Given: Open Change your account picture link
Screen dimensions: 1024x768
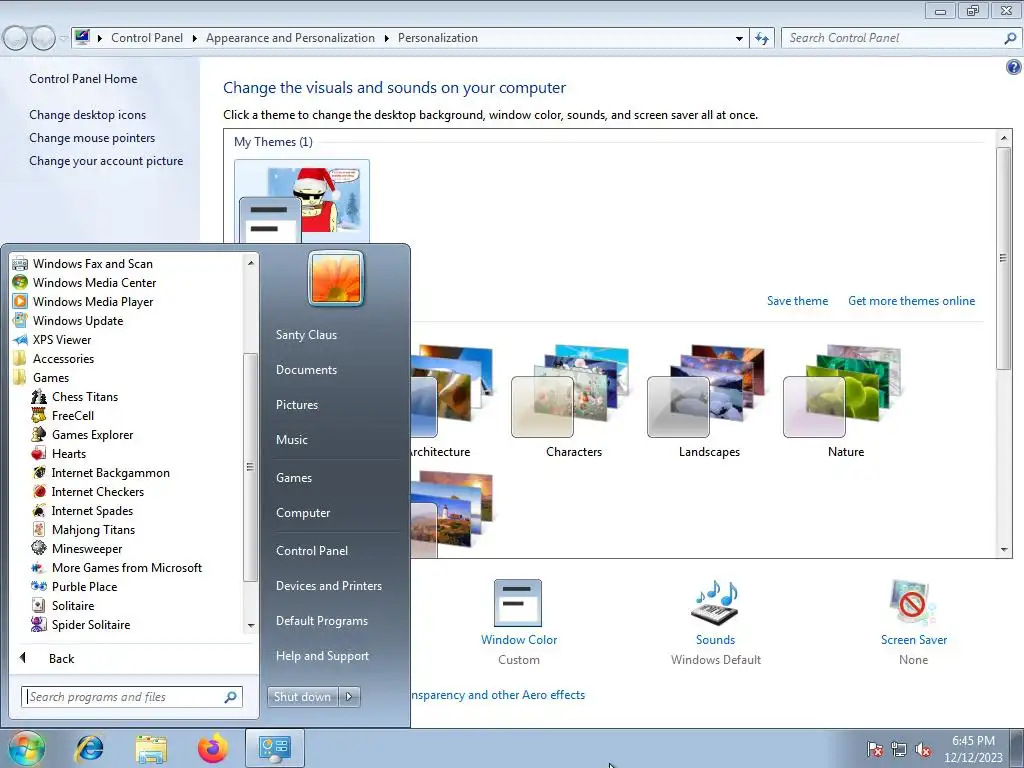Looking at the screenshot, I should (x=106, y=161).
